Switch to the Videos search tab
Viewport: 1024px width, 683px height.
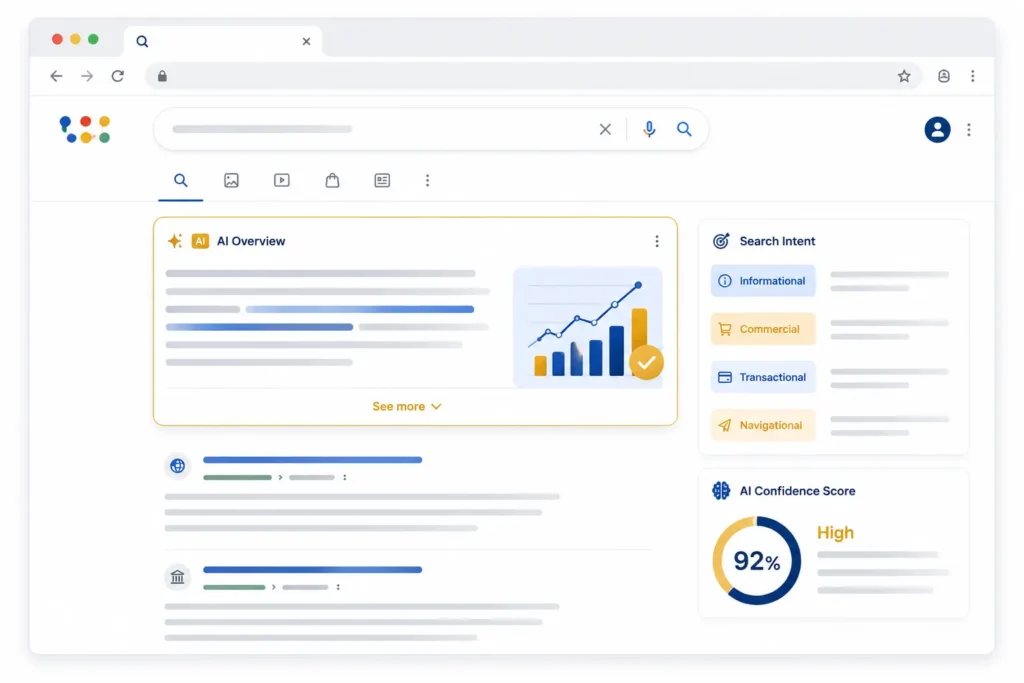click(281, 180)
